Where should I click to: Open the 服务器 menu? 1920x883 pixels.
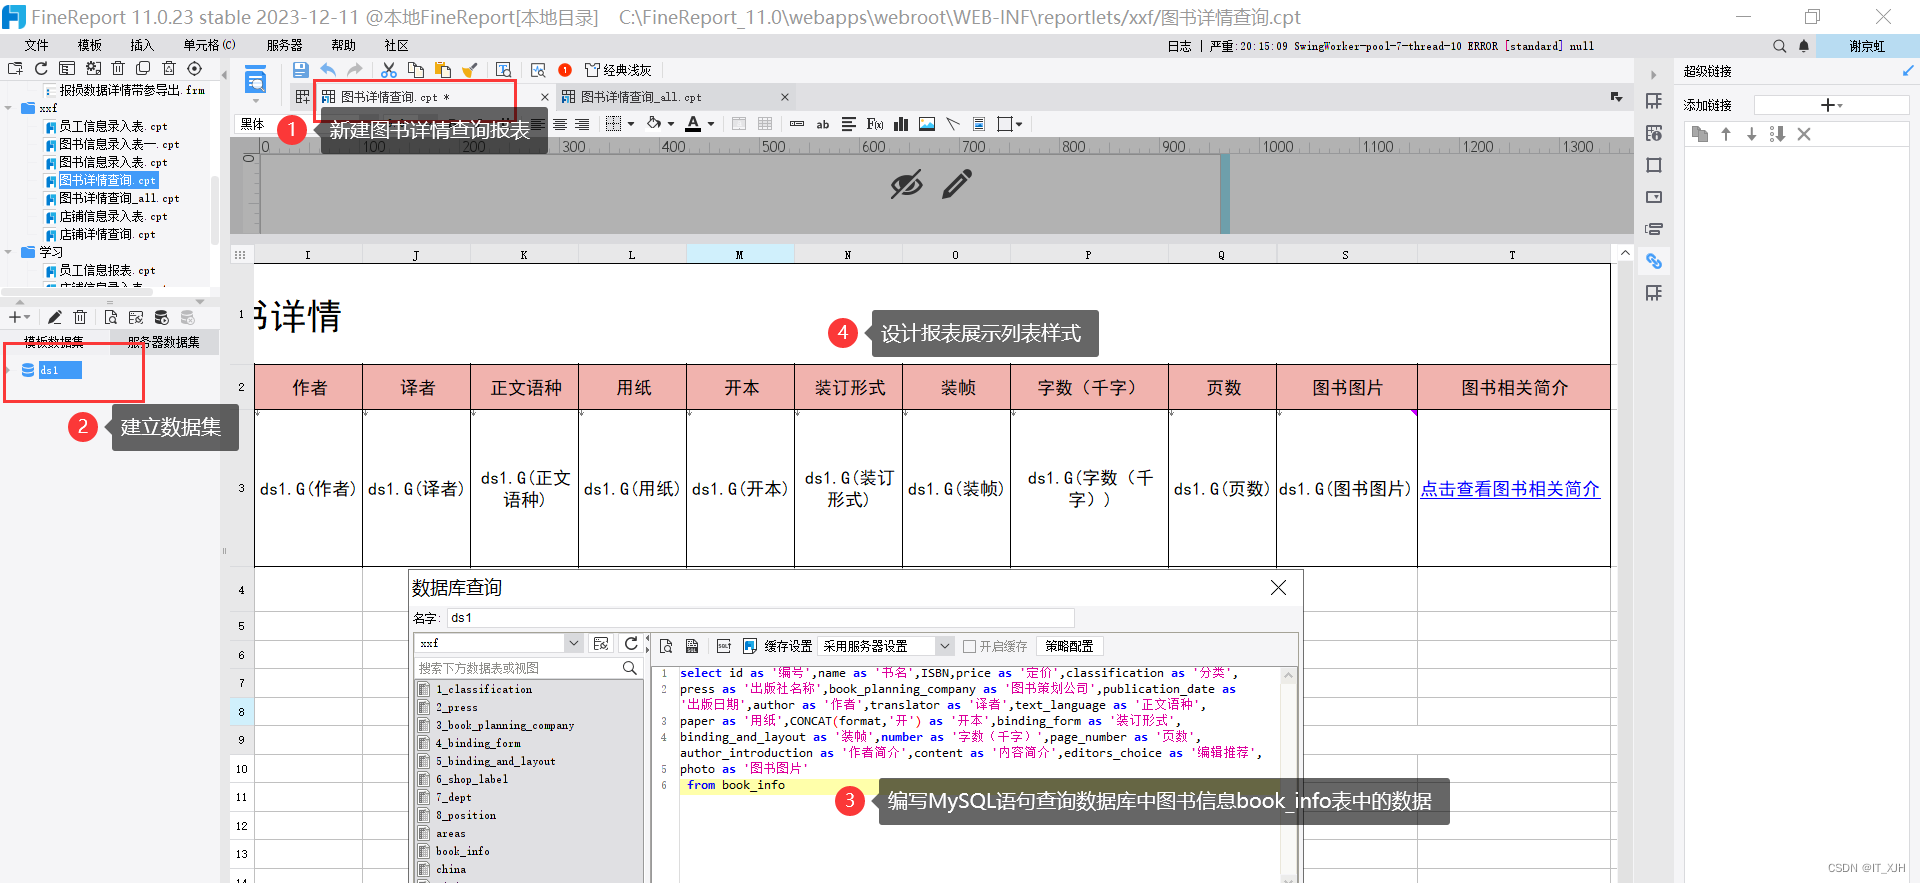(284, 46)
